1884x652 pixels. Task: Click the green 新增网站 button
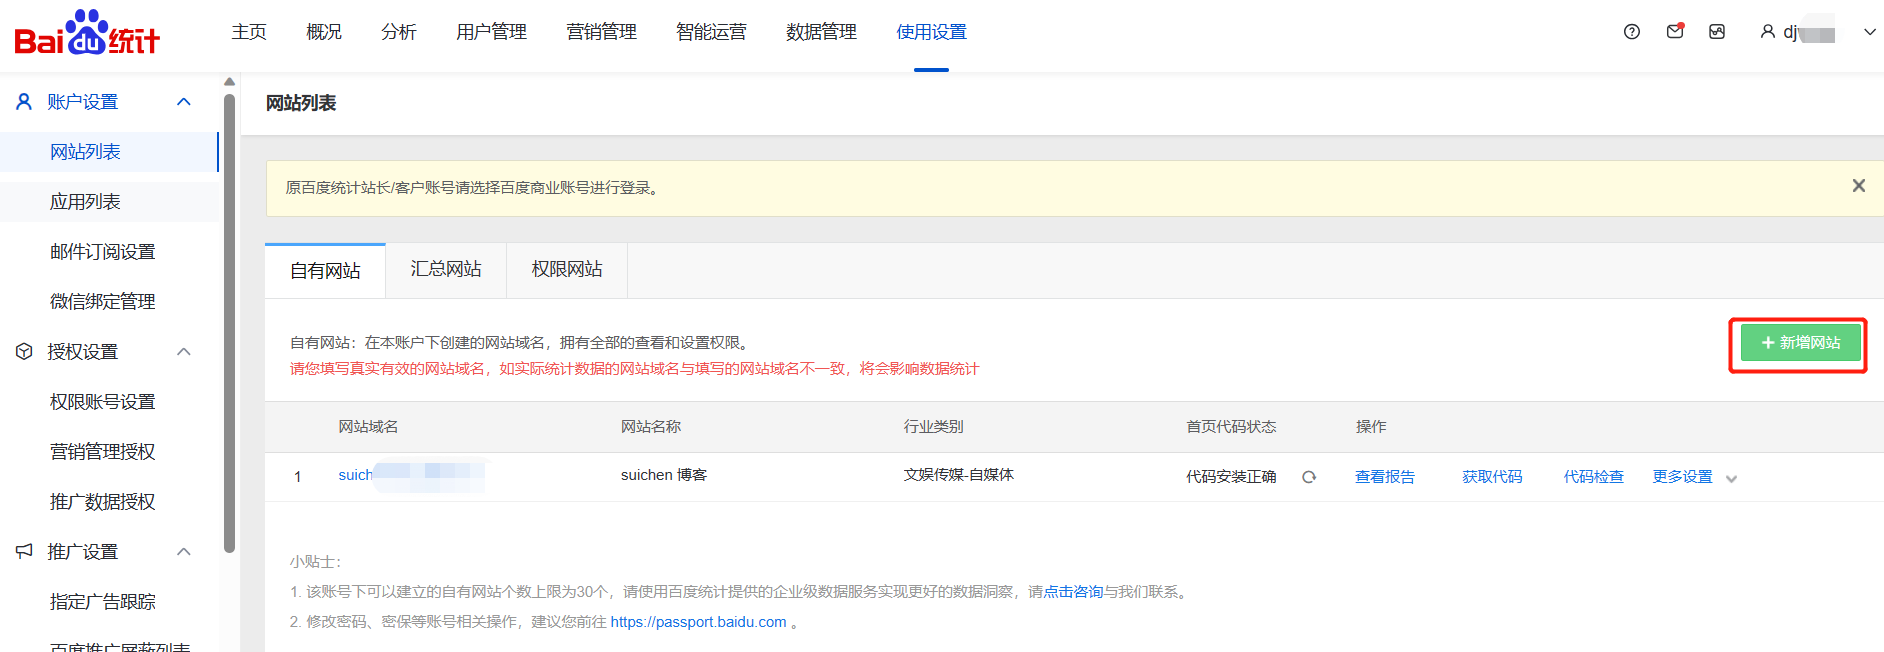coord(1800,343)
